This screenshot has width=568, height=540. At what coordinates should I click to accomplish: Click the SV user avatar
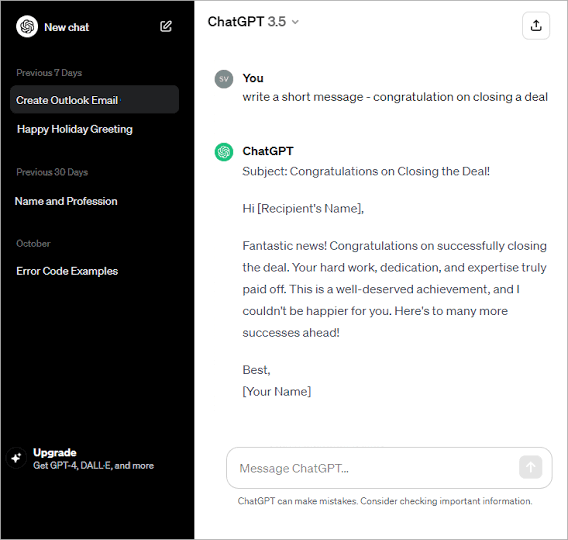pos(224,79)
